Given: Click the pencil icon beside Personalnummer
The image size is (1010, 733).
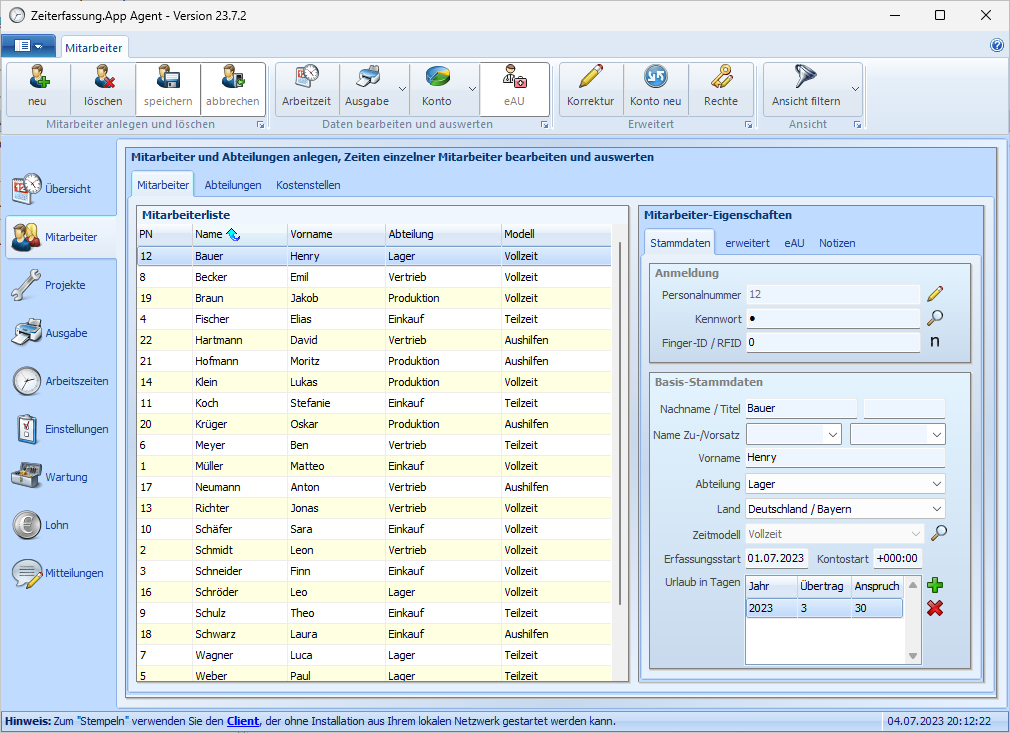Looking at the screenshot, I should 935,294.
